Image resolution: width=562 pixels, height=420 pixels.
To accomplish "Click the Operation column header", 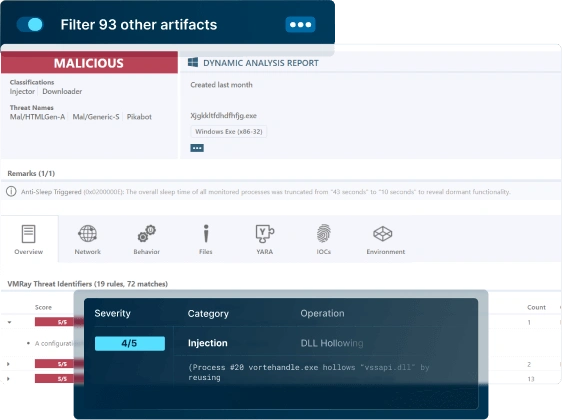I will click(322, 313).
